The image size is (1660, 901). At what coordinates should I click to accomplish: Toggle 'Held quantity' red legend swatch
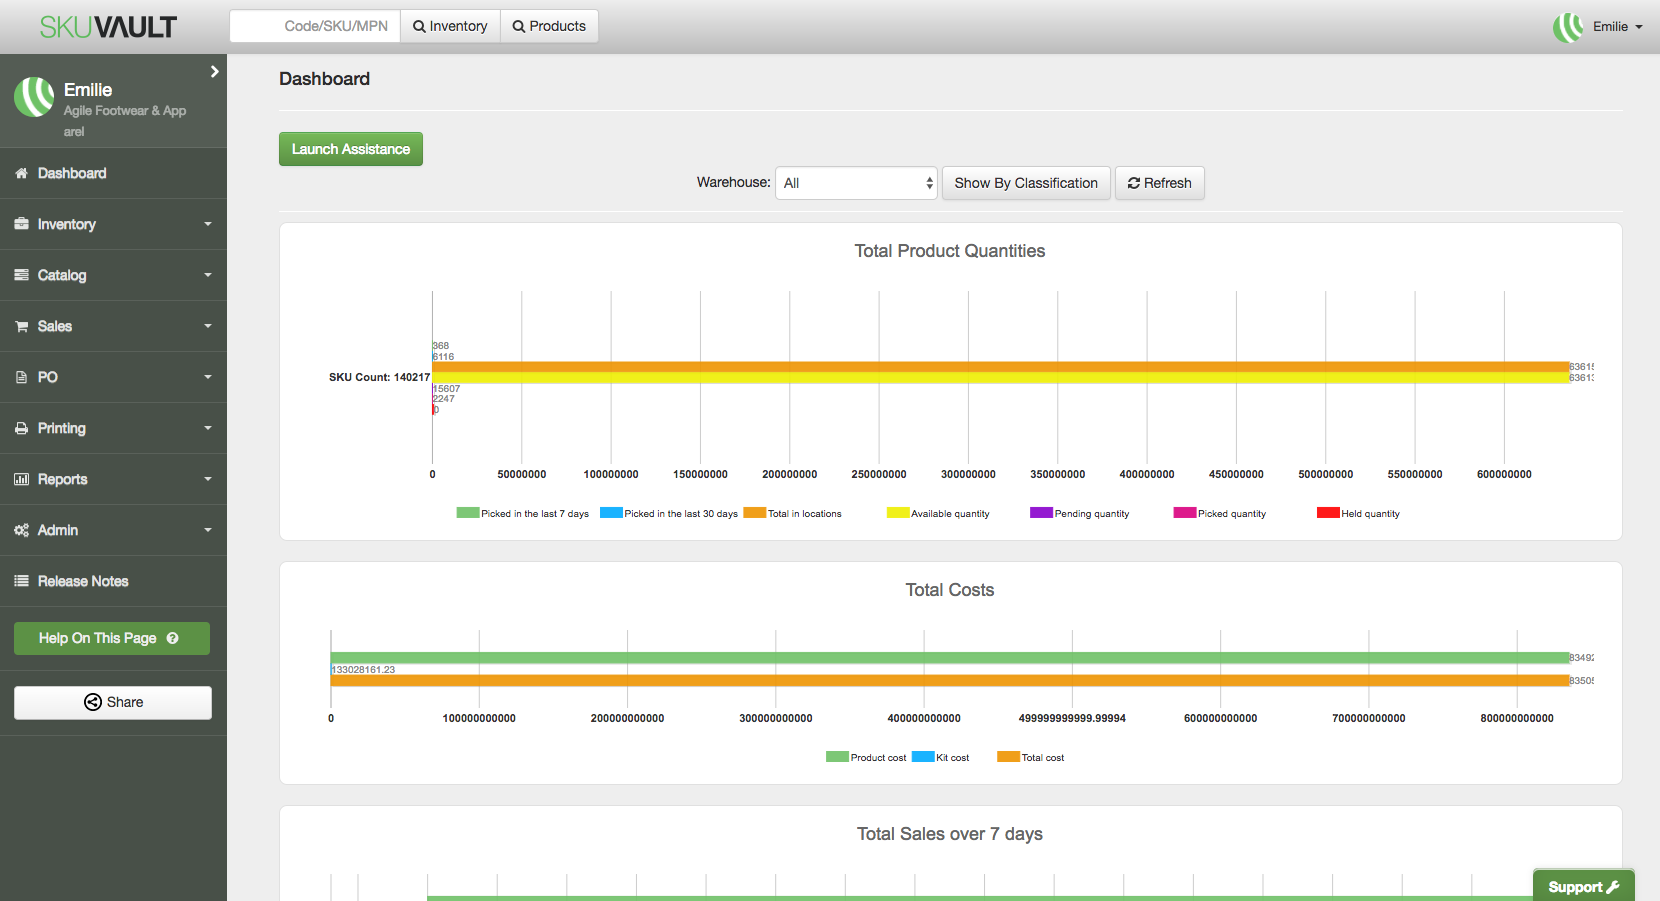1328,513
